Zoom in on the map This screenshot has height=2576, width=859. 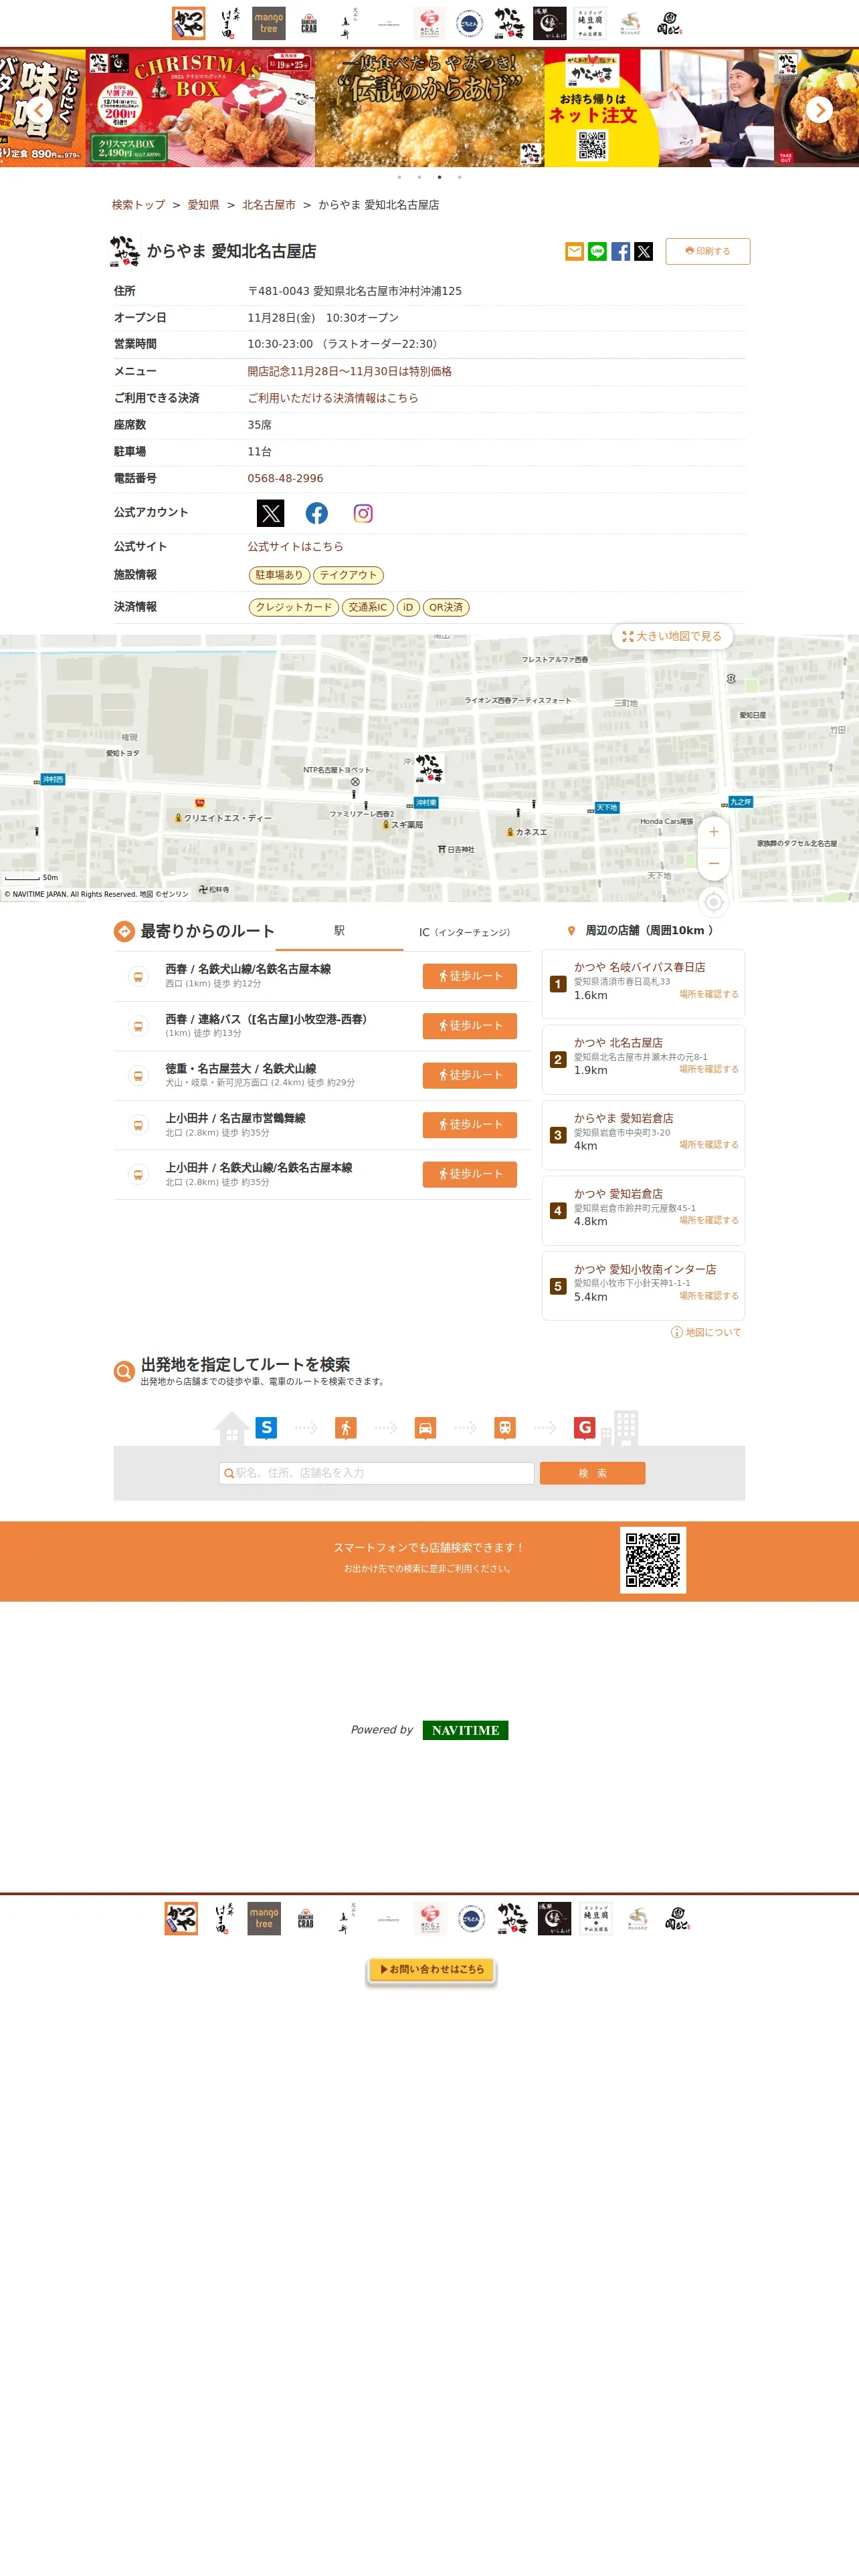point(713,832)
